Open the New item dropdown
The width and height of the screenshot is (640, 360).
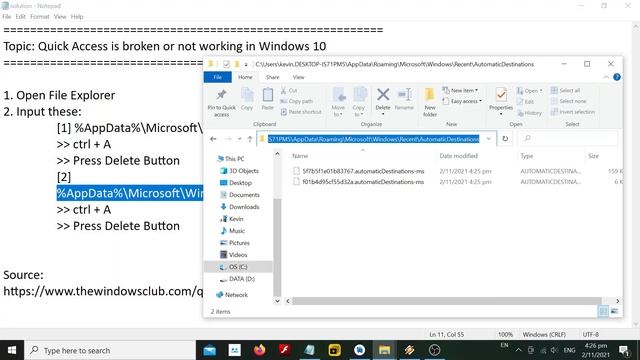[x=460, y=90]
